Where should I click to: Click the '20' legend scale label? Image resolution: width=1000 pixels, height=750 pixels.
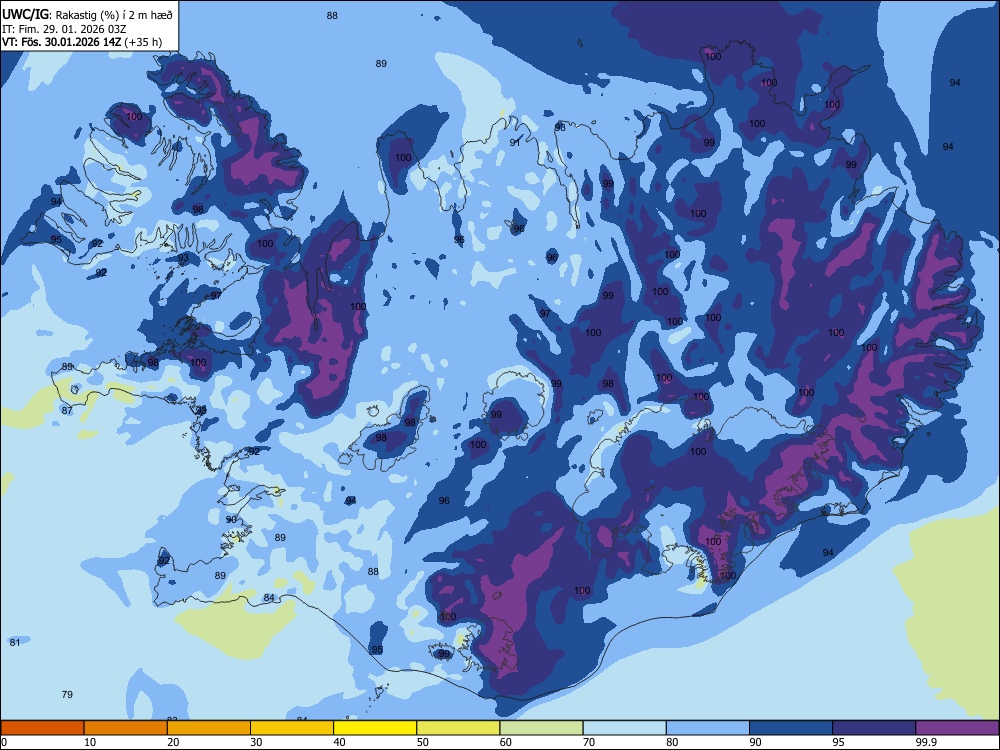[173, 742]
